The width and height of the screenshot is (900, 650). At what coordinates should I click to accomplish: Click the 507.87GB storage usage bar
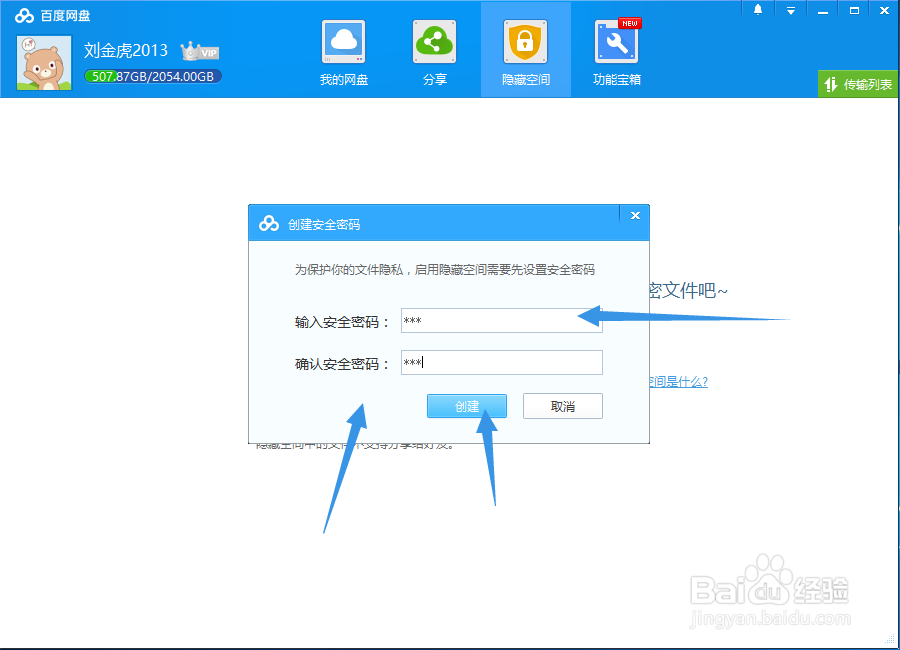[153, 76]
